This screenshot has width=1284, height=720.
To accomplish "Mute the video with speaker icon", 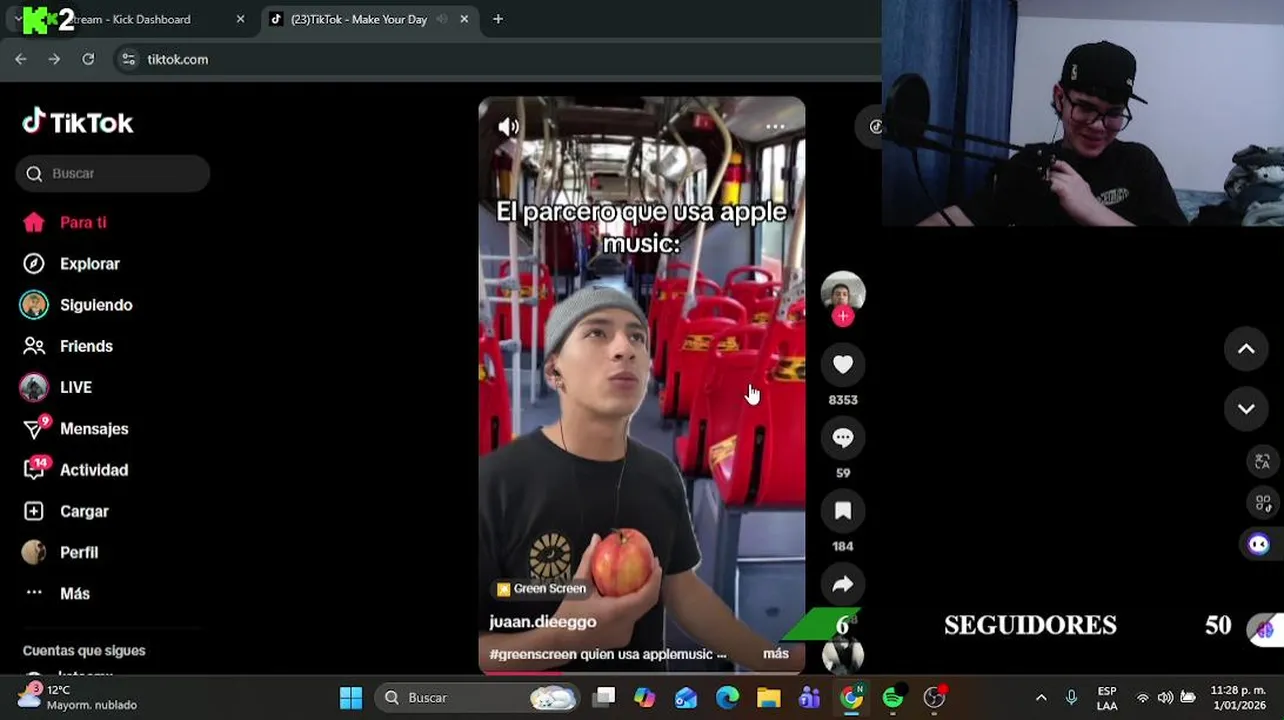I will point(508,127).
